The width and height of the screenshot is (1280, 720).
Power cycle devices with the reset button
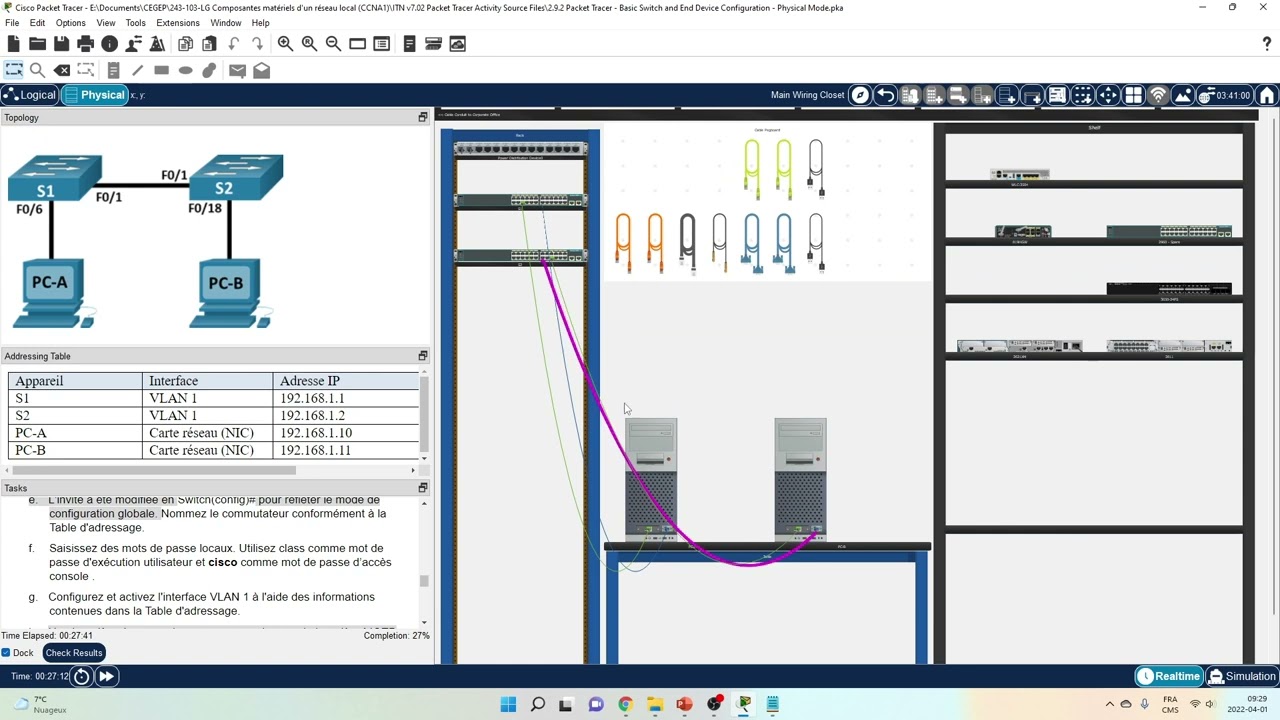82,676
